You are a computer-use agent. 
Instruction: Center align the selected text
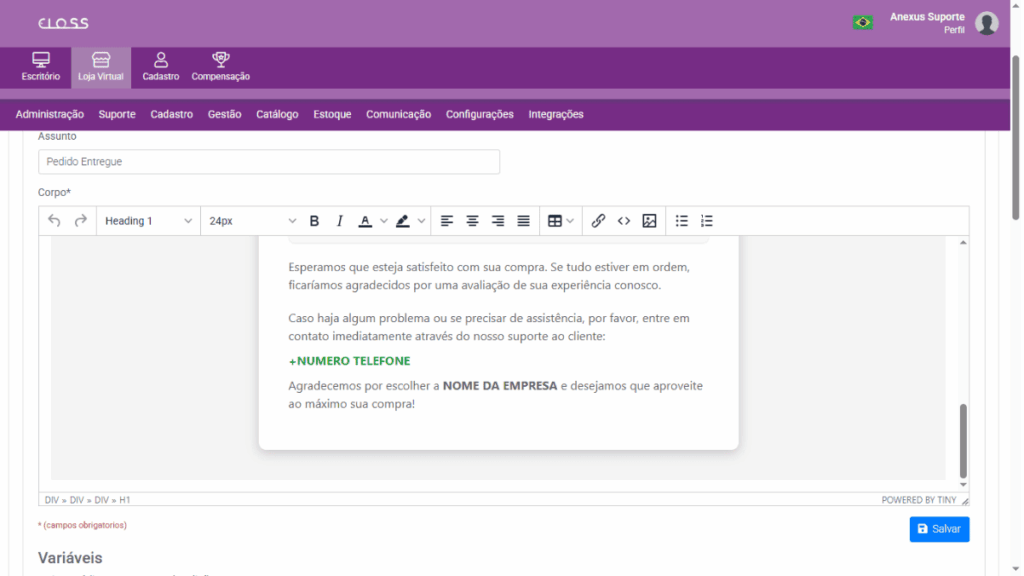click(x=472, y=221)
